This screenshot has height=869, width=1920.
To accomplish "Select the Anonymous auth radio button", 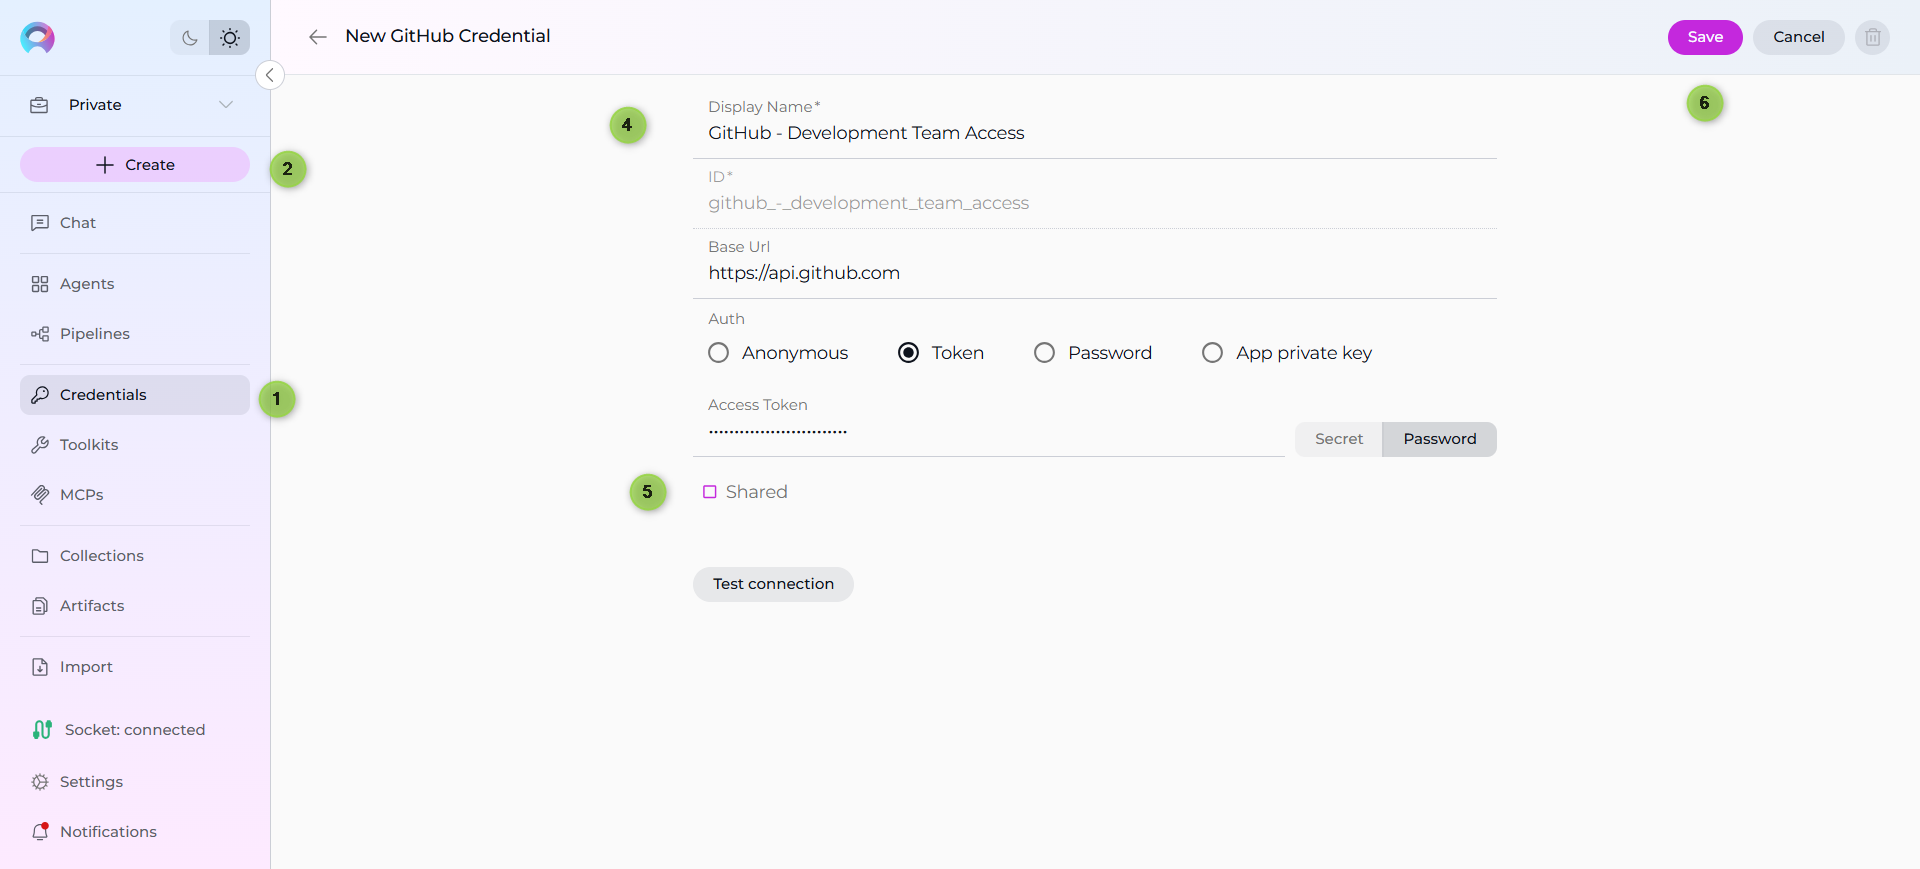I will tap(718, 353).
